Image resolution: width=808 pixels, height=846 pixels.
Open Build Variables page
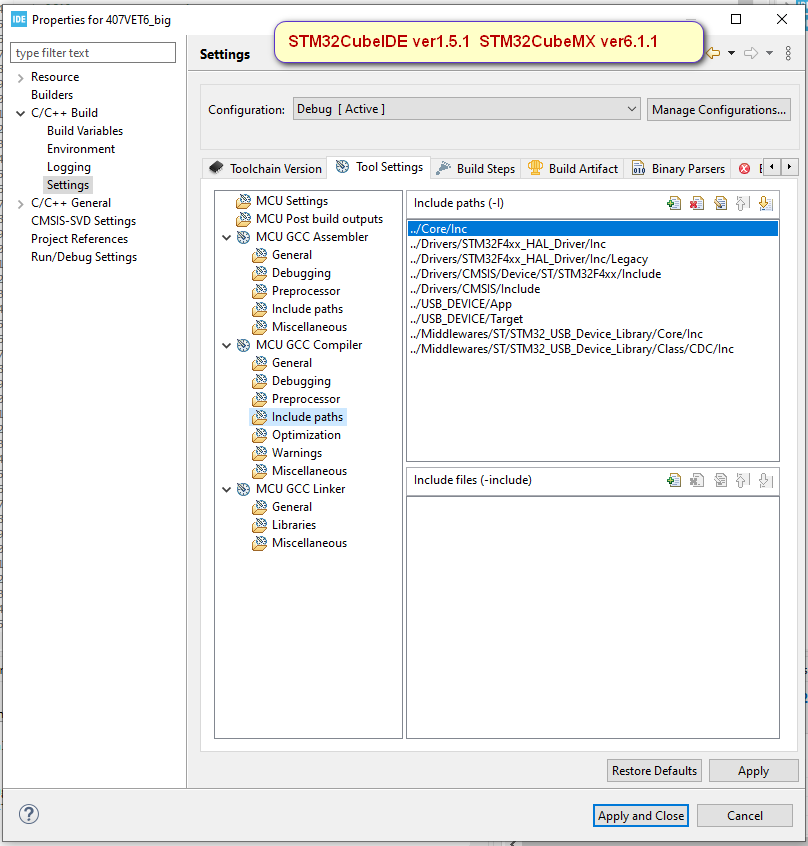[85, 131]
